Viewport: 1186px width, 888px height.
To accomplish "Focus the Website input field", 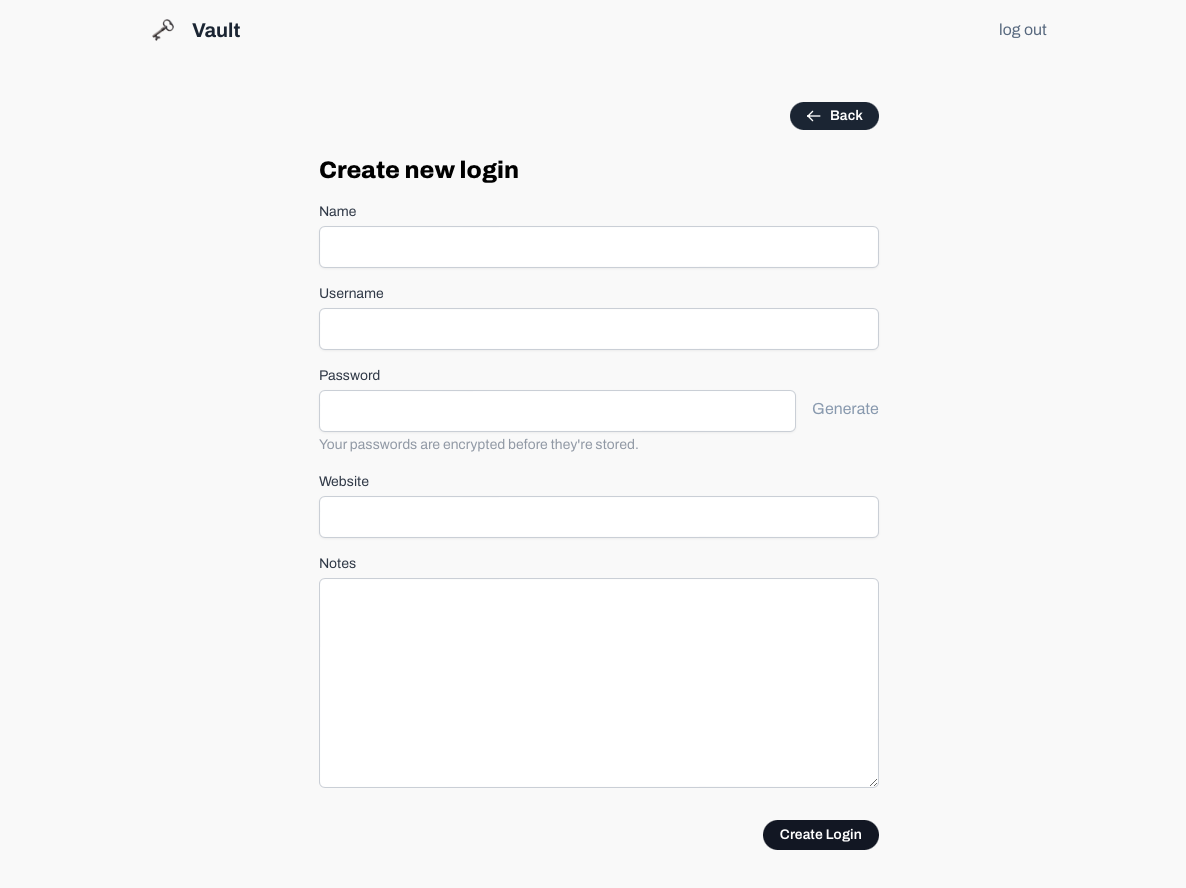I will [x=598, y=517].
